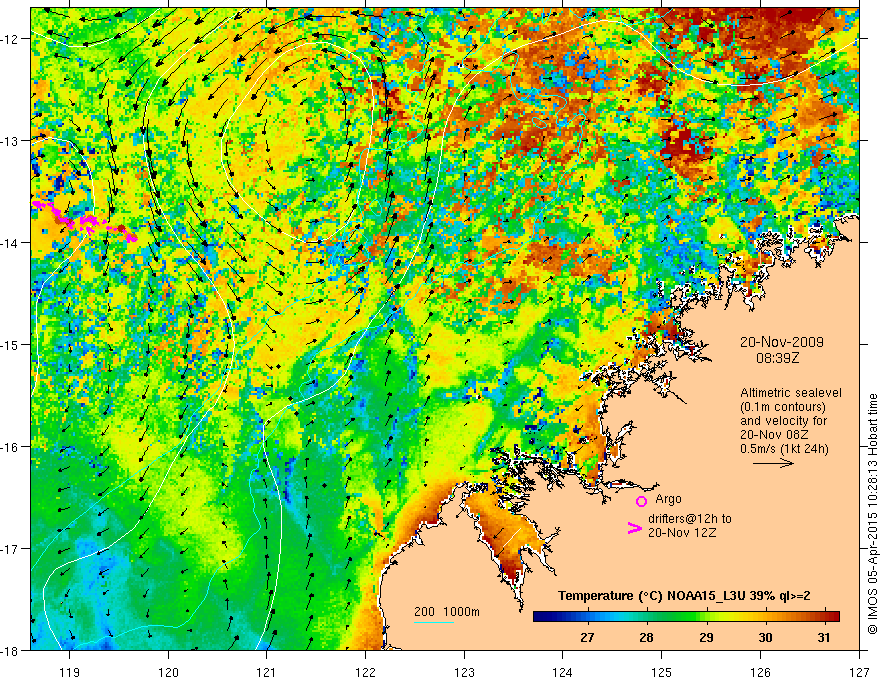Click the longitude axis label '120'
The width and height of the screenshot is (880, 680).
tap(168, 672)
